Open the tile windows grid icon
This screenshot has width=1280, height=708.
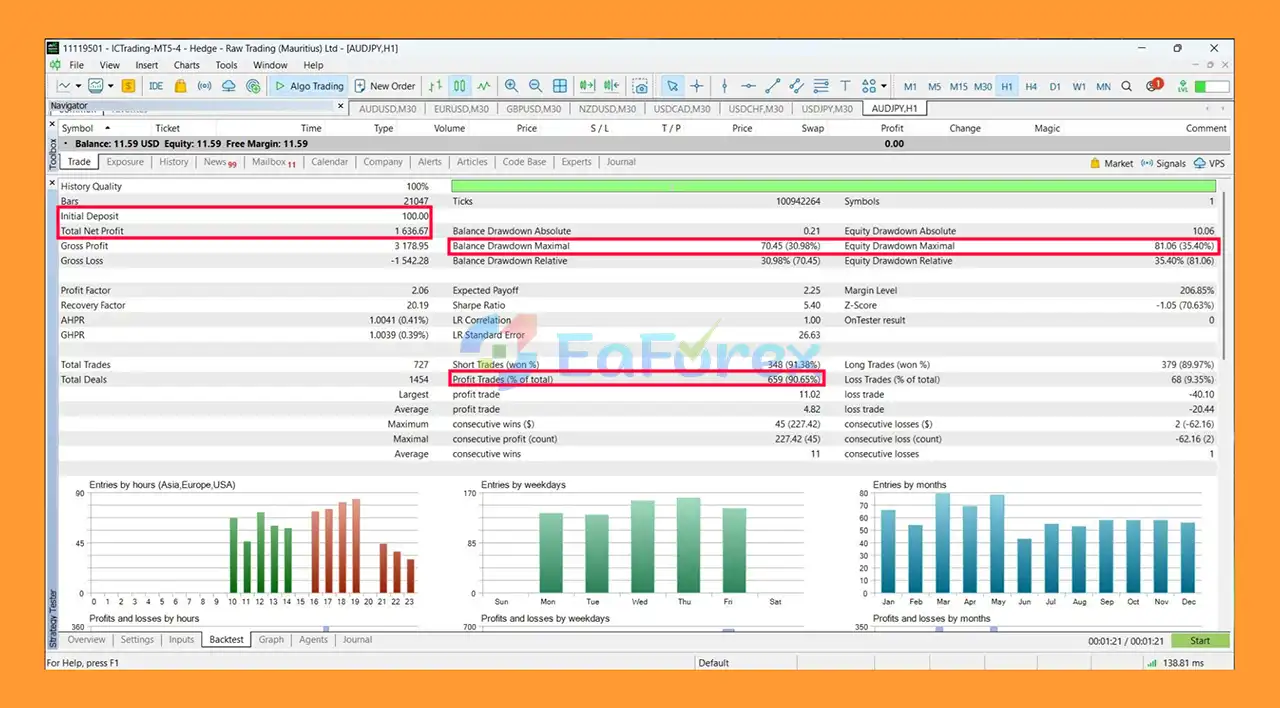point(560,86)
